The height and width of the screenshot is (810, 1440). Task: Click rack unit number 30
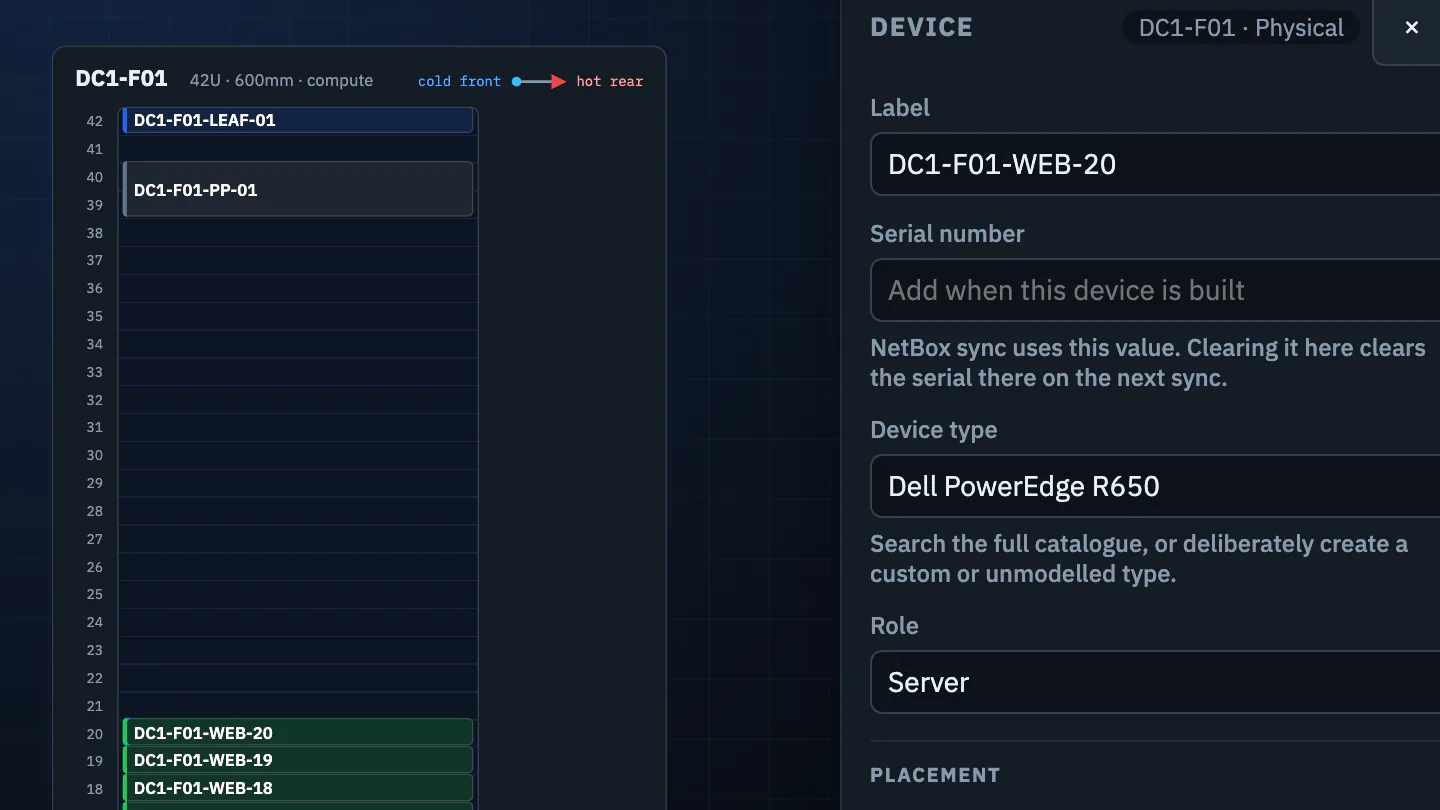(x=95, y=455)
